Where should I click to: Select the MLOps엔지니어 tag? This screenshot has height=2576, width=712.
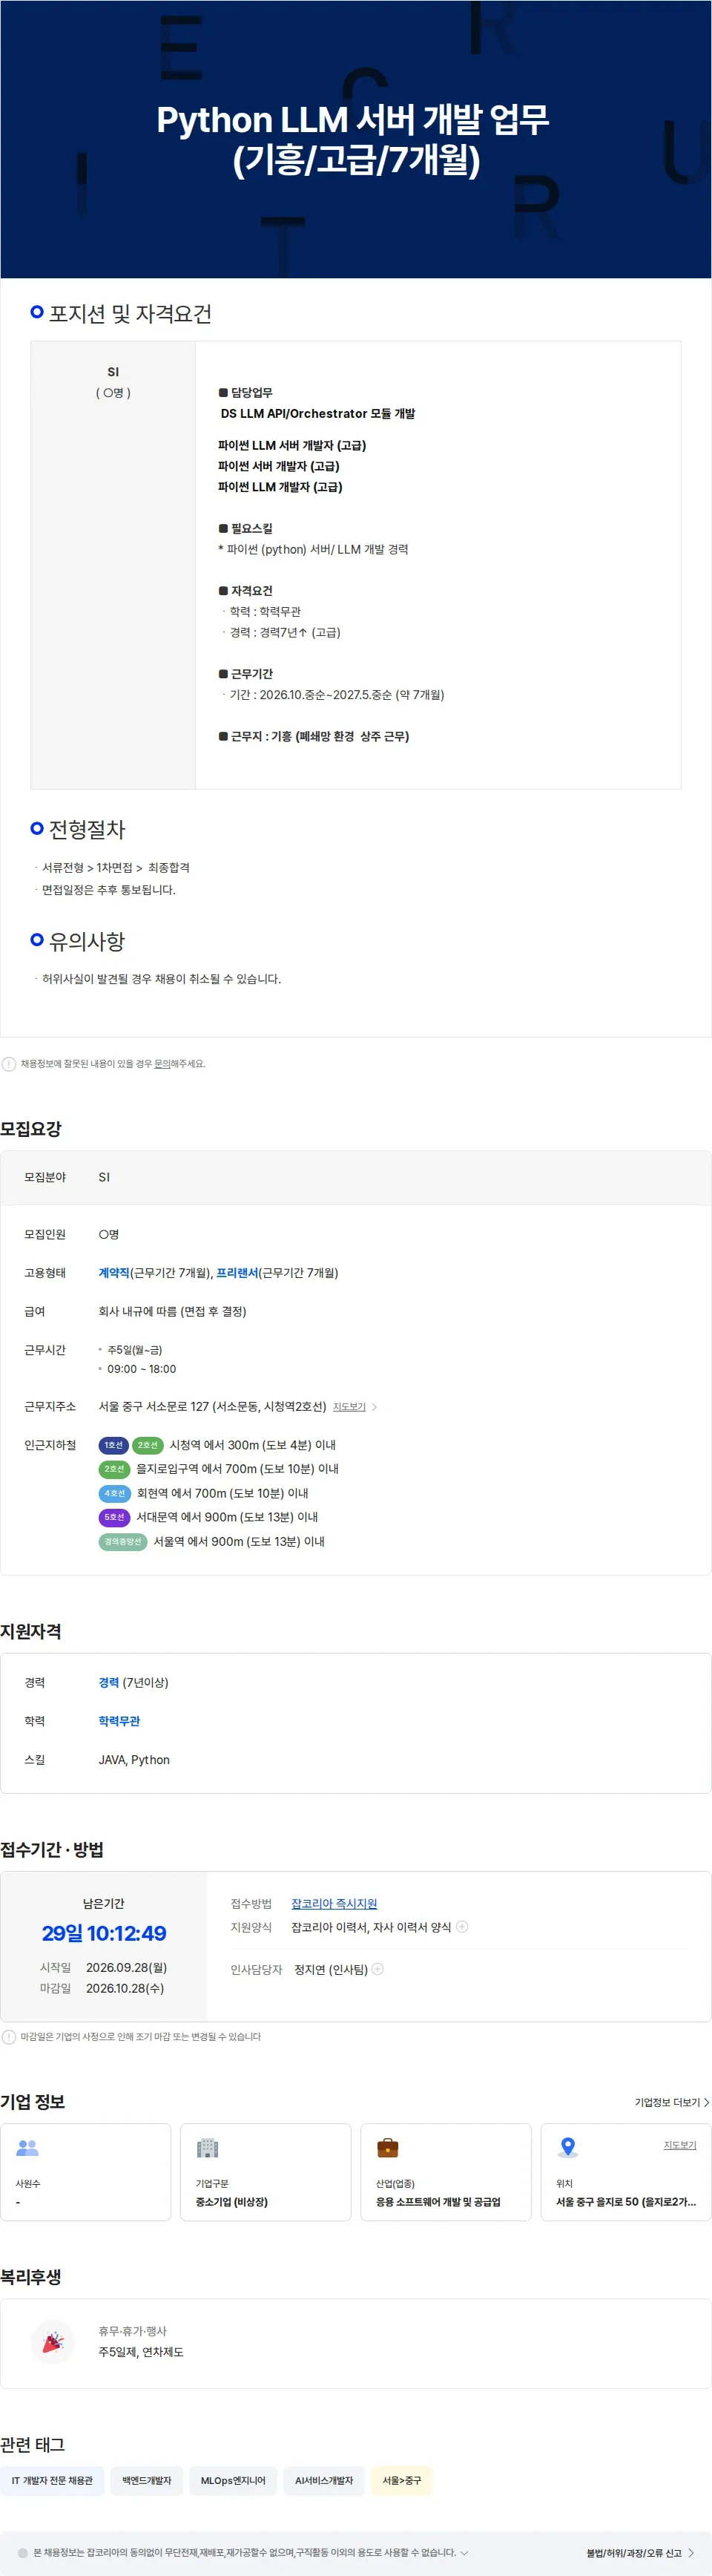coord(233,2481)
